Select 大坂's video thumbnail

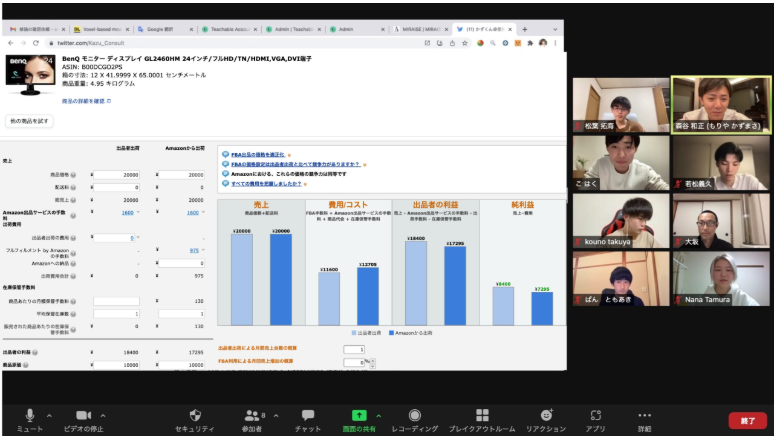(721, 221)
